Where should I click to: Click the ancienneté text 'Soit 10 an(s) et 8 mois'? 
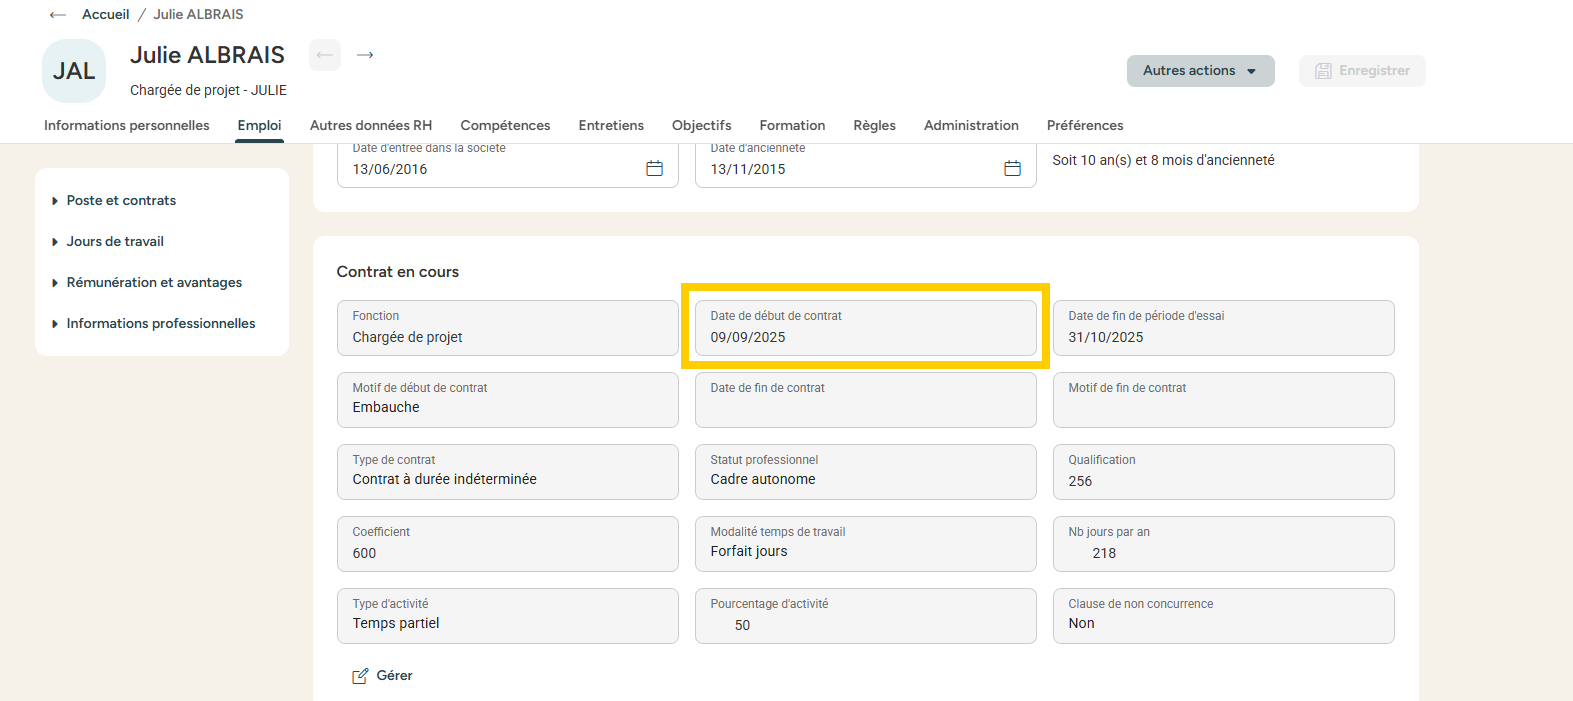click(x=1163, y=160)
